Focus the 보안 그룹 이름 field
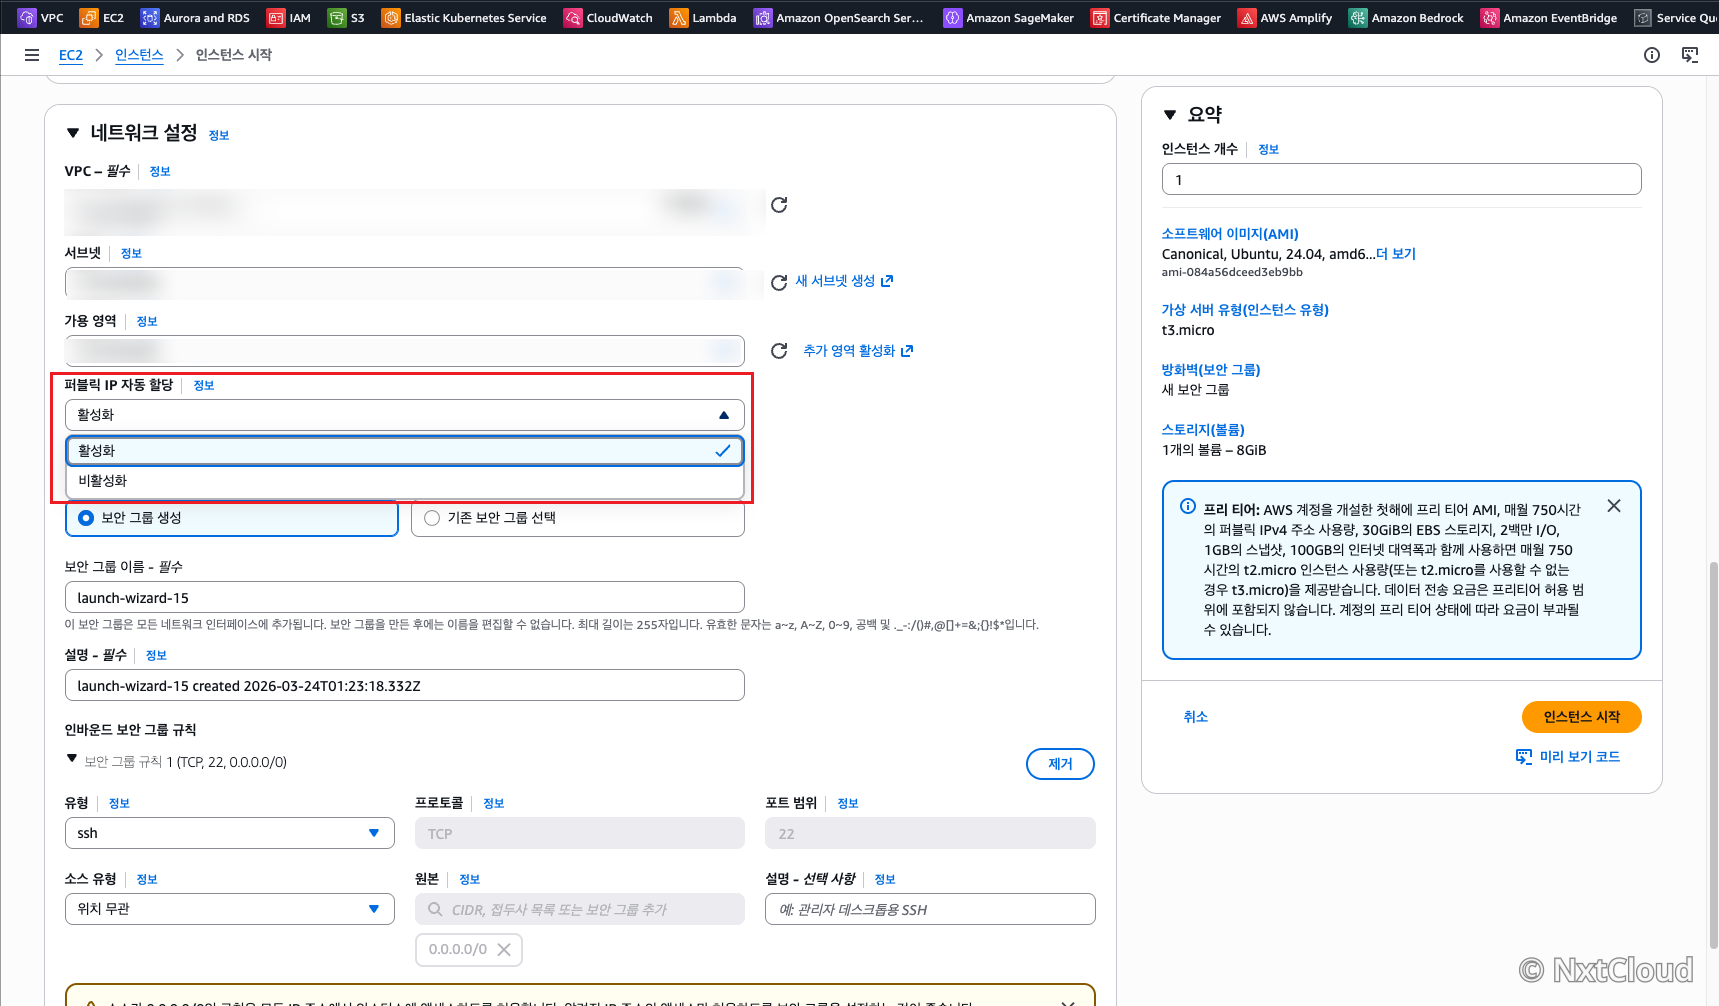Screen dimensions: 1719x1006 tap(405, 598)
